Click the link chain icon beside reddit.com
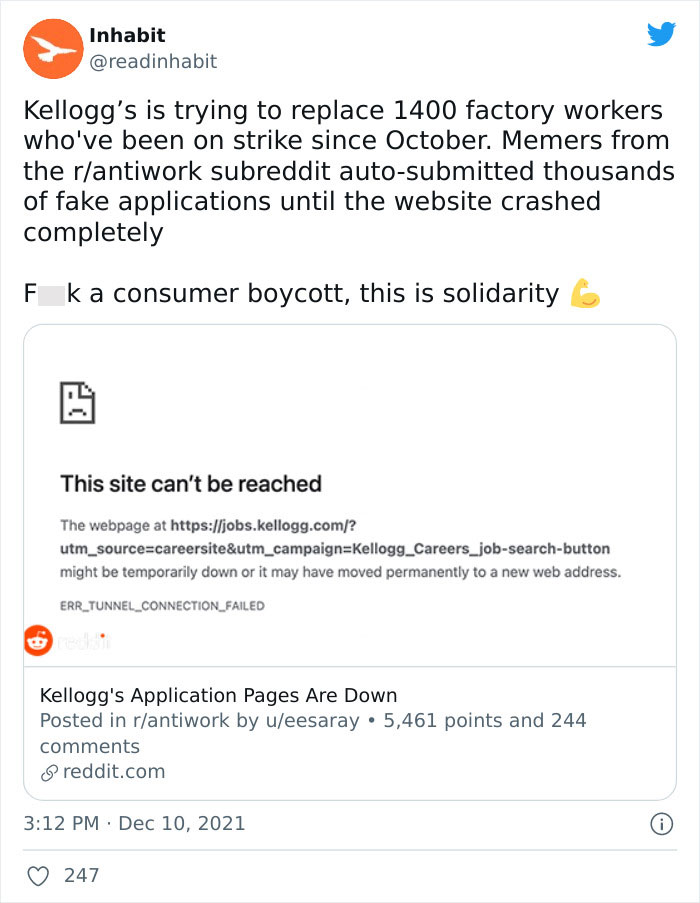The width and height of the screenshot is (700, 903). pyautogui.click(x=49, y=771)
